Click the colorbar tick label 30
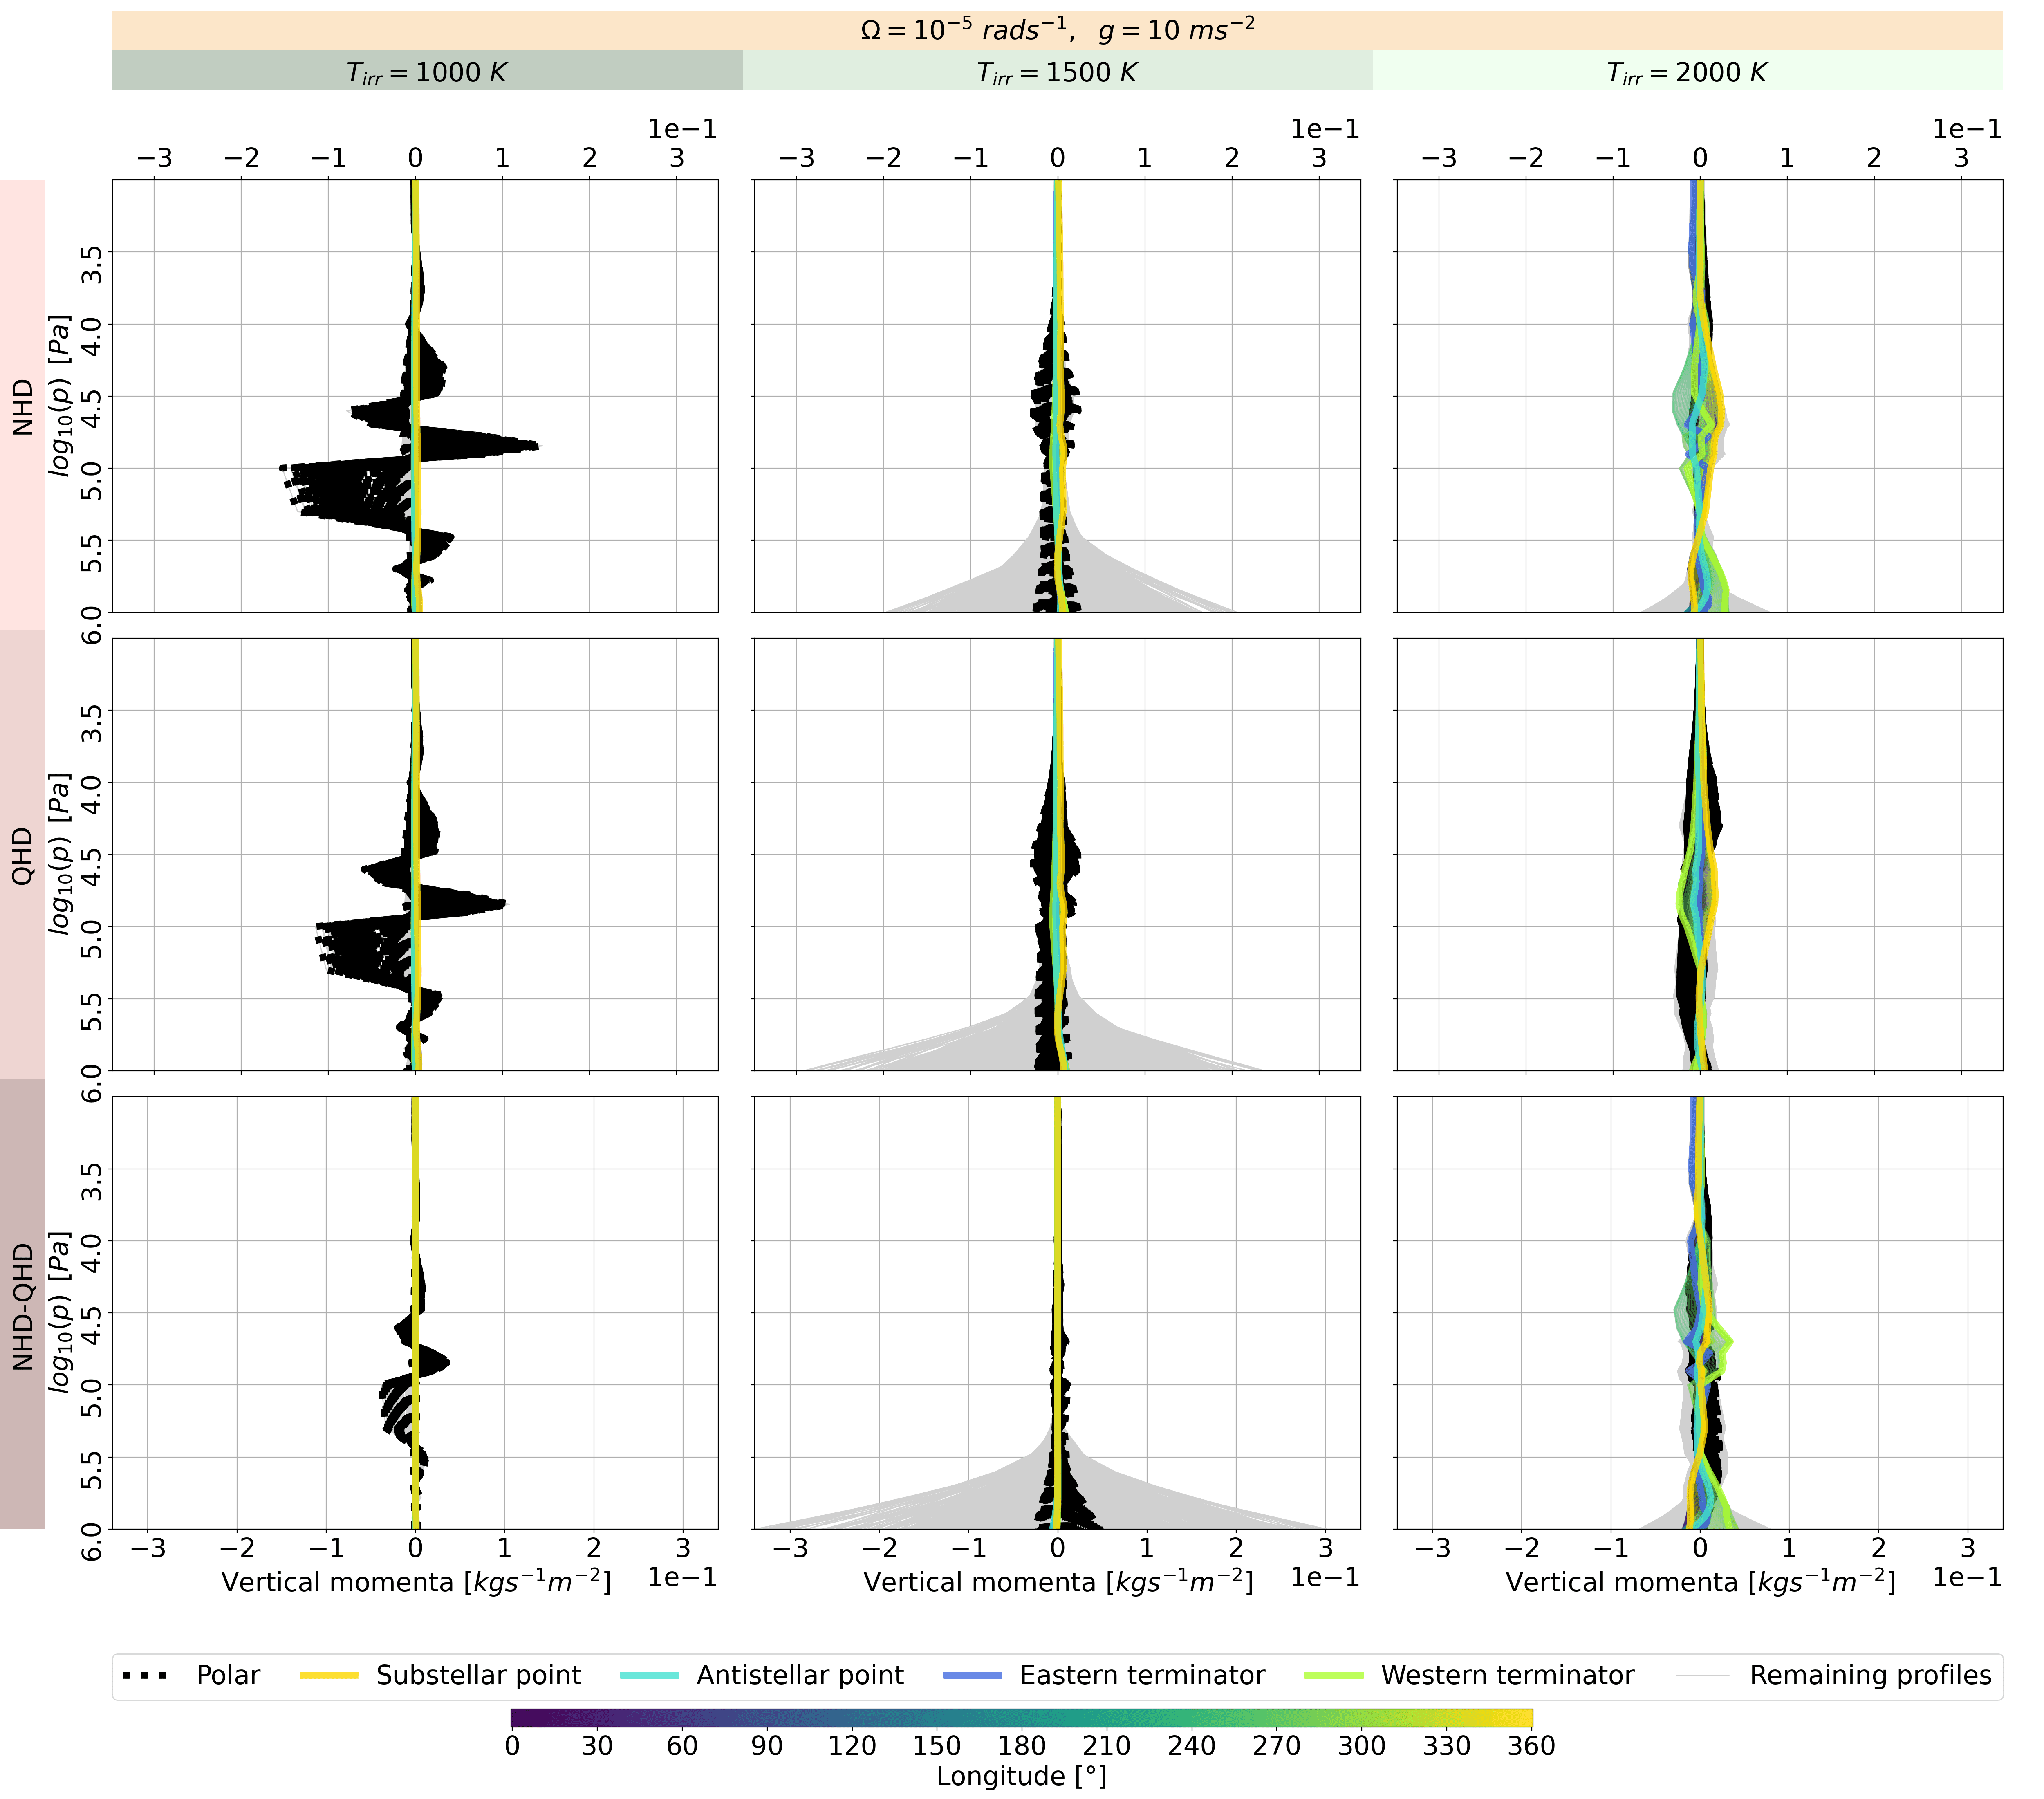 click(597, 1746)
